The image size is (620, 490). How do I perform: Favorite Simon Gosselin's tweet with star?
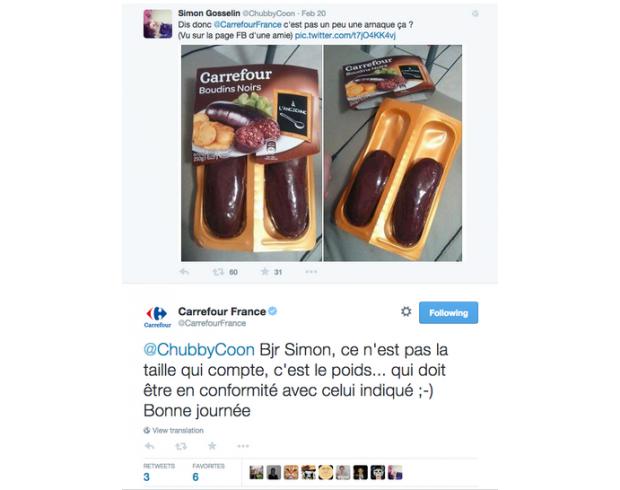coord(265,272)
